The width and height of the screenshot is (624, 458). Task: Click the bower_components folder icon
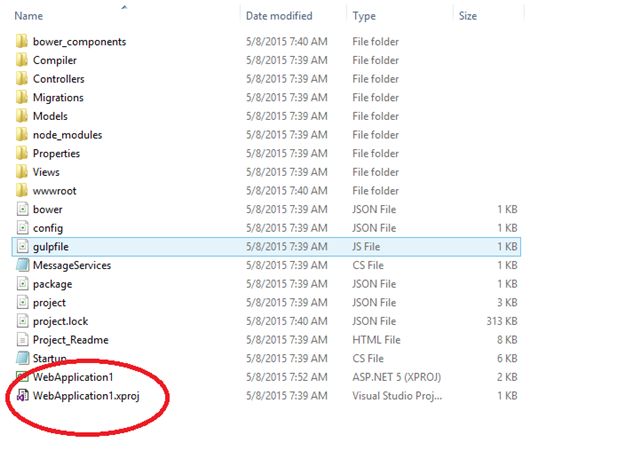(22, 41)
